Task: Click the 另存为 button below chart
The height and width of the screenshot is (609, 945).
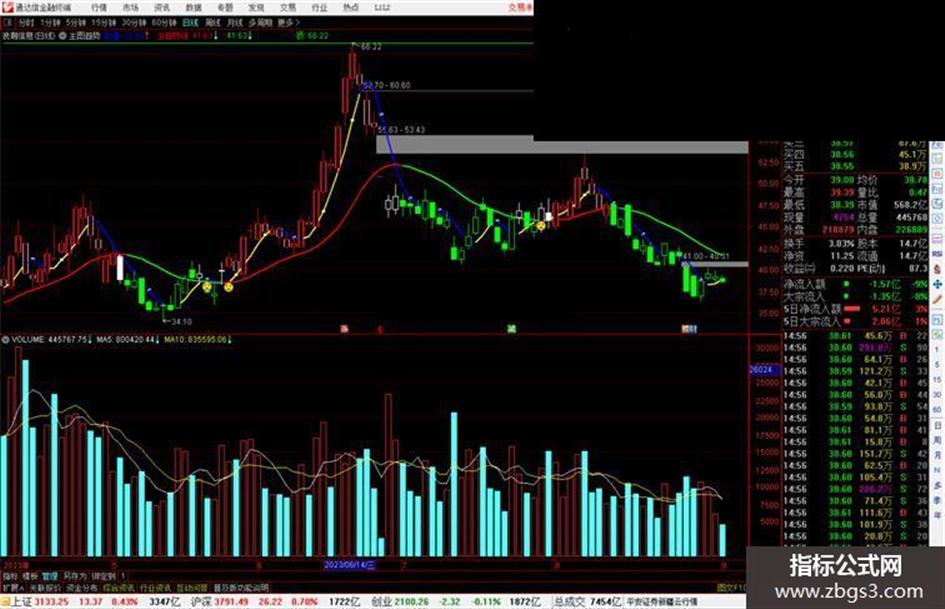Action: (75, 576)
